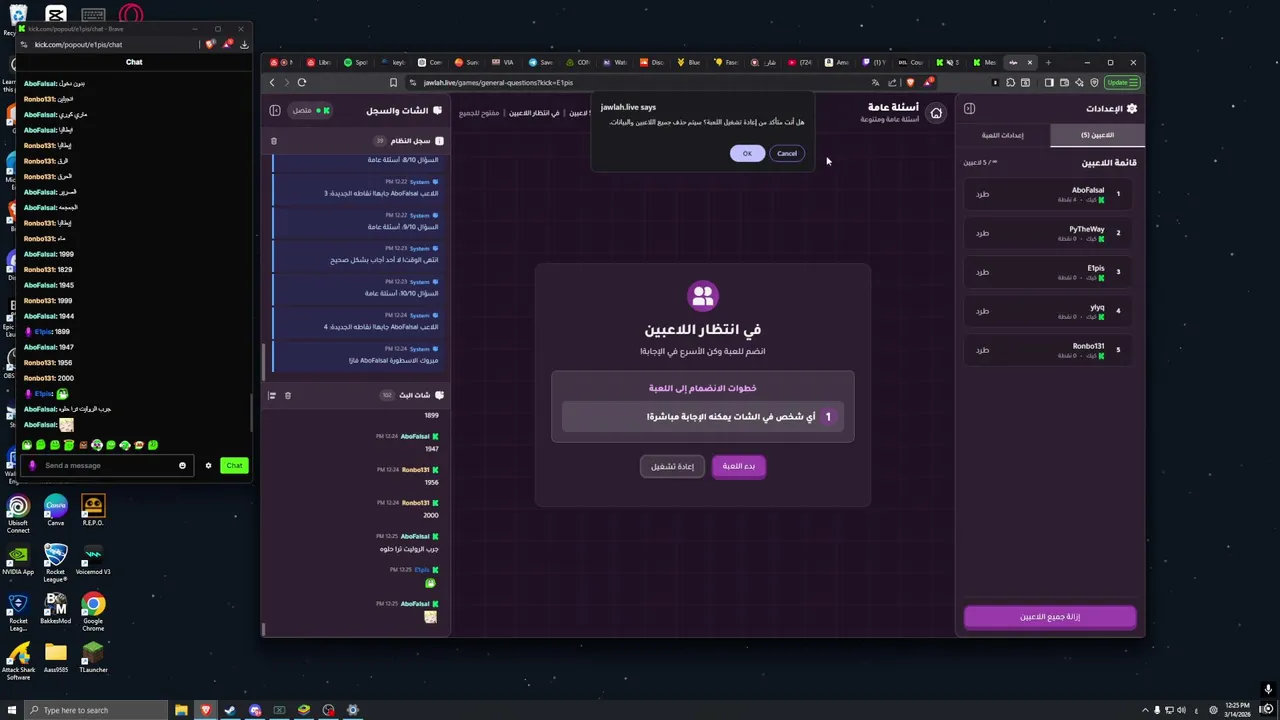Start the game with بدء اللعبة

(x=739, y=466)
